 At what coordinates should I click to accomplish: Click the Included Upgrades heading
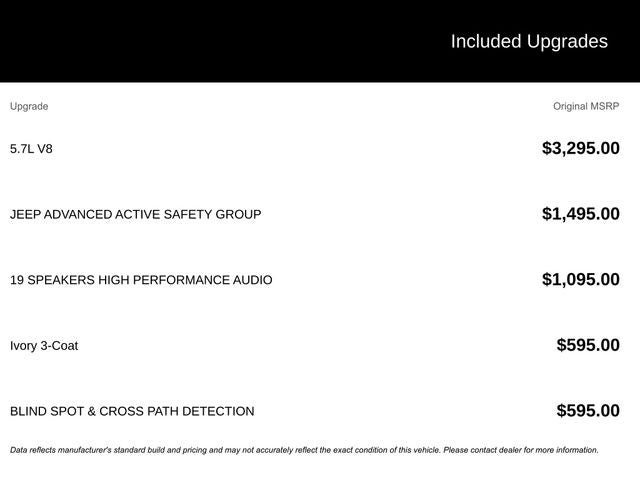528,42
